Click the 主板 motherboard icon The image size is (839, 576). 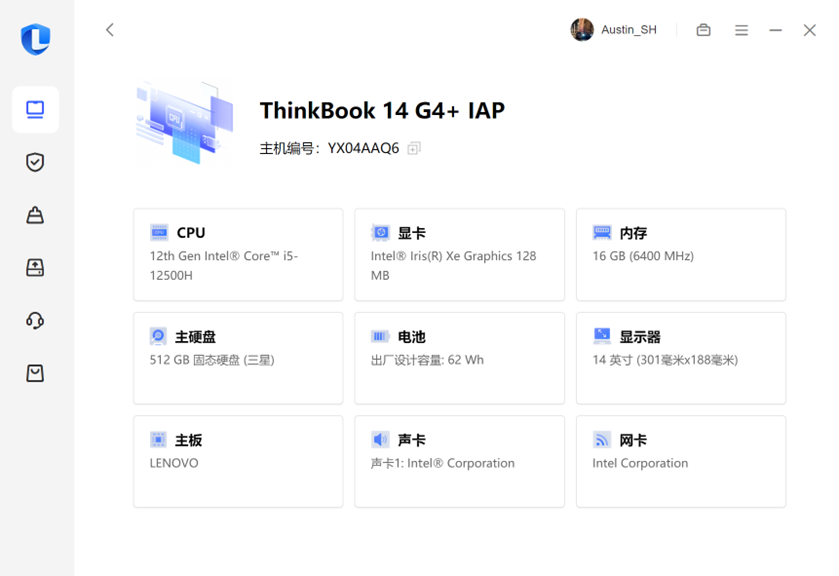(158, 440)
